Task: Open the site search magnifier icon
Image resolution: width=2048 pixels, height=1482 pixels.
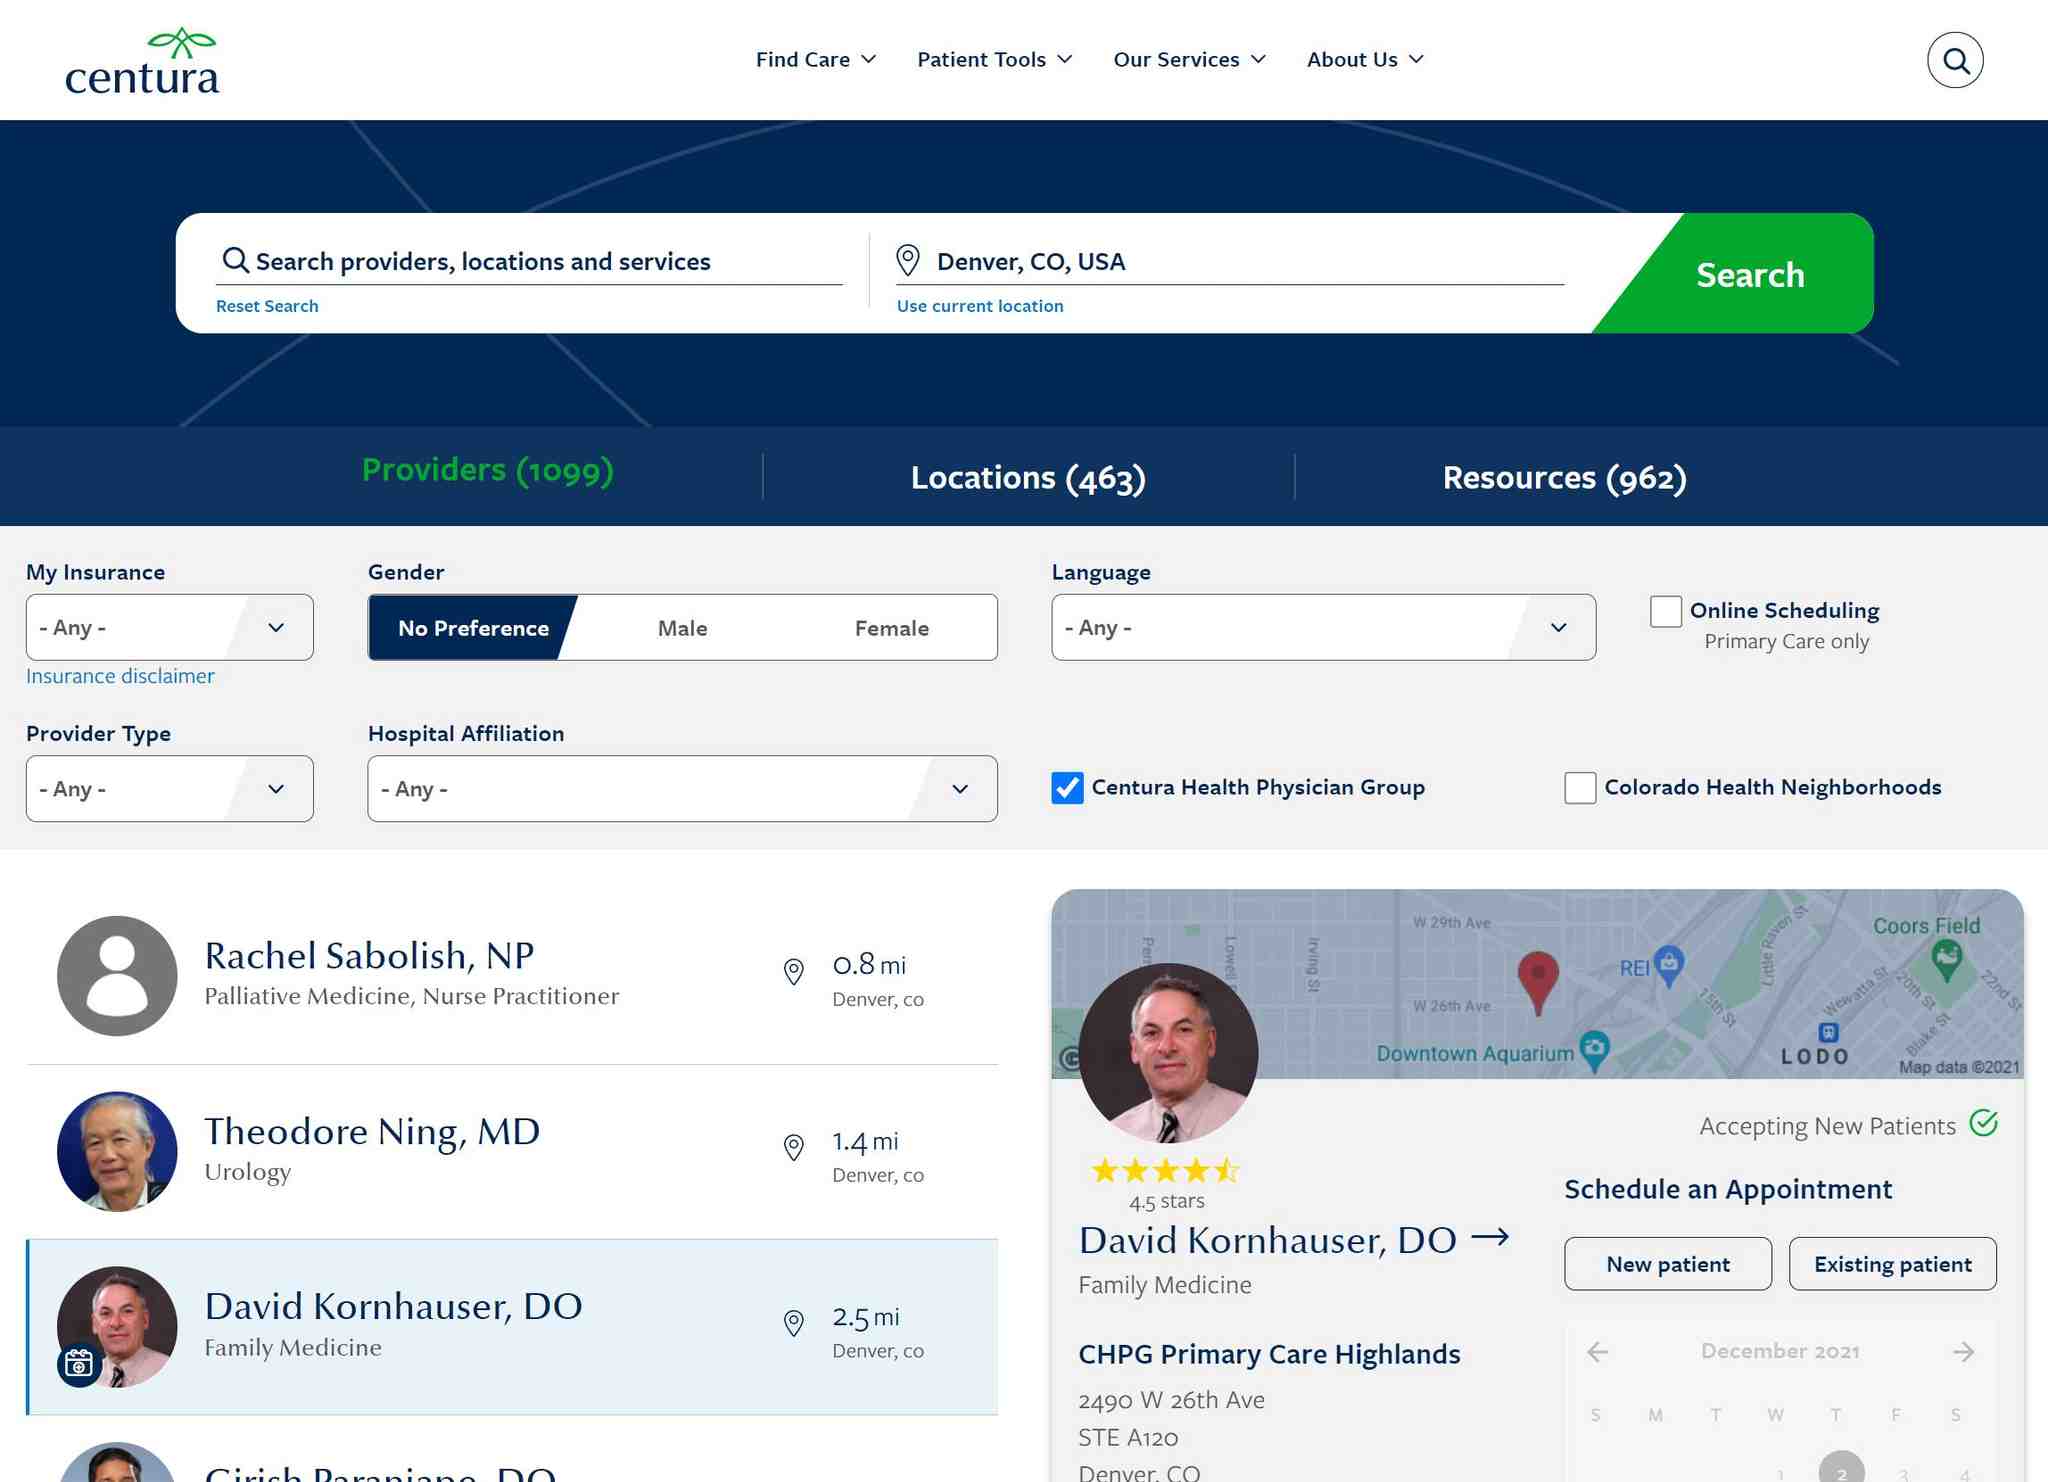Action: [x=1955, y=60]
